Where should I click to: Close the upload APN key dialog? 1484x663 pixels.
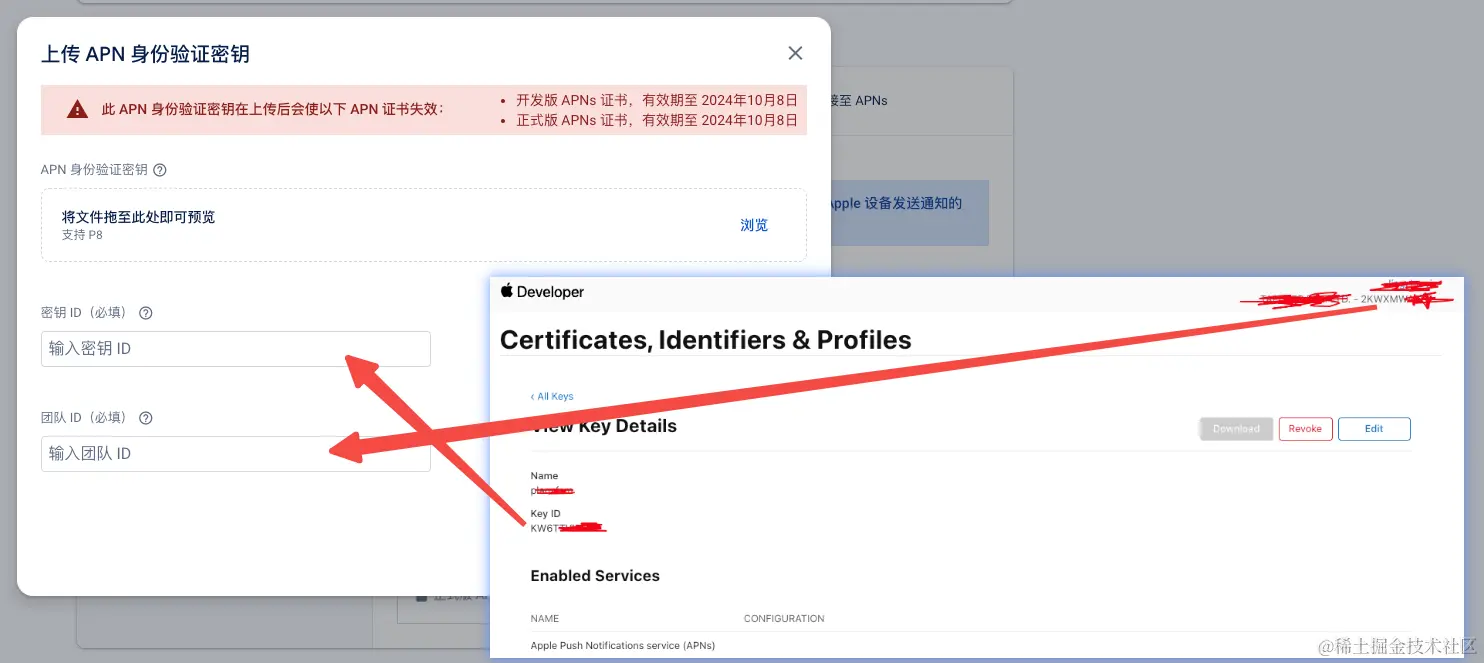pyautogui.click(x=795, y=53)
